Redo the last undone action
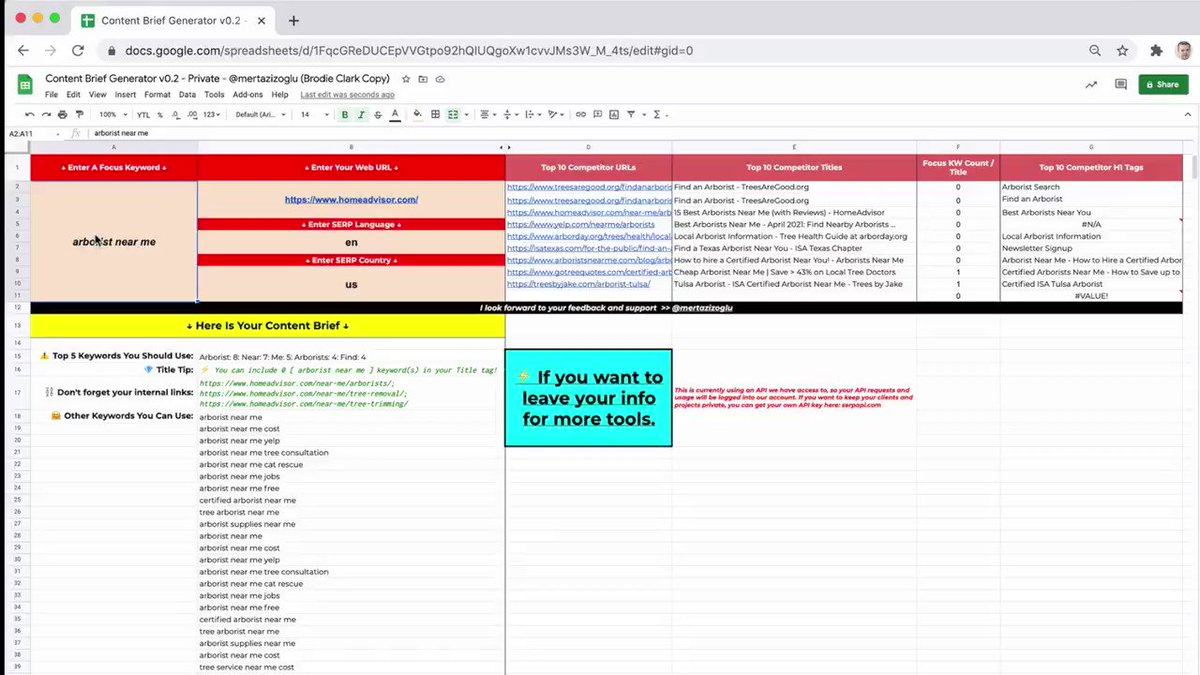The height and width of the screenshot is (675, 1200). click(46, 115)
